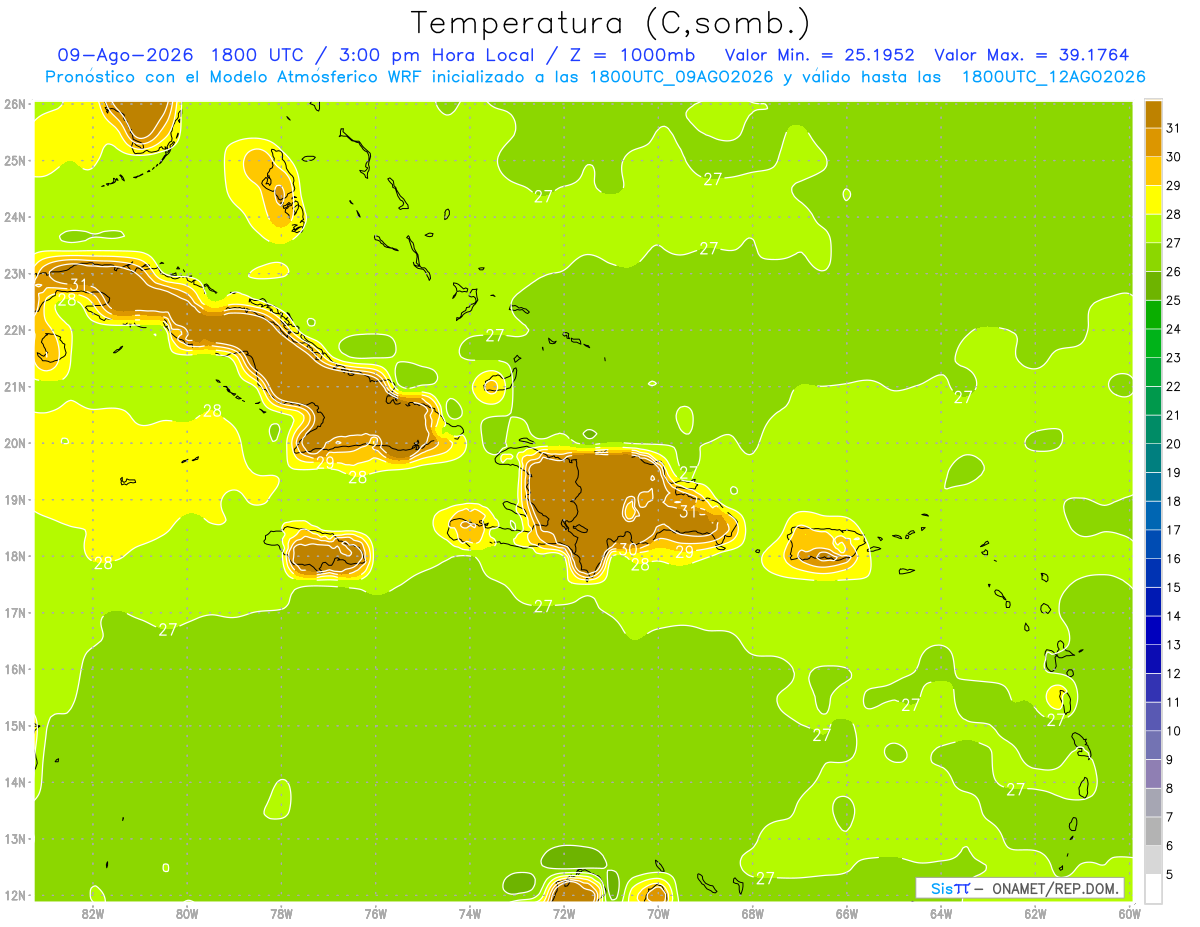Click the 12N latitude label

coord(15,895)
